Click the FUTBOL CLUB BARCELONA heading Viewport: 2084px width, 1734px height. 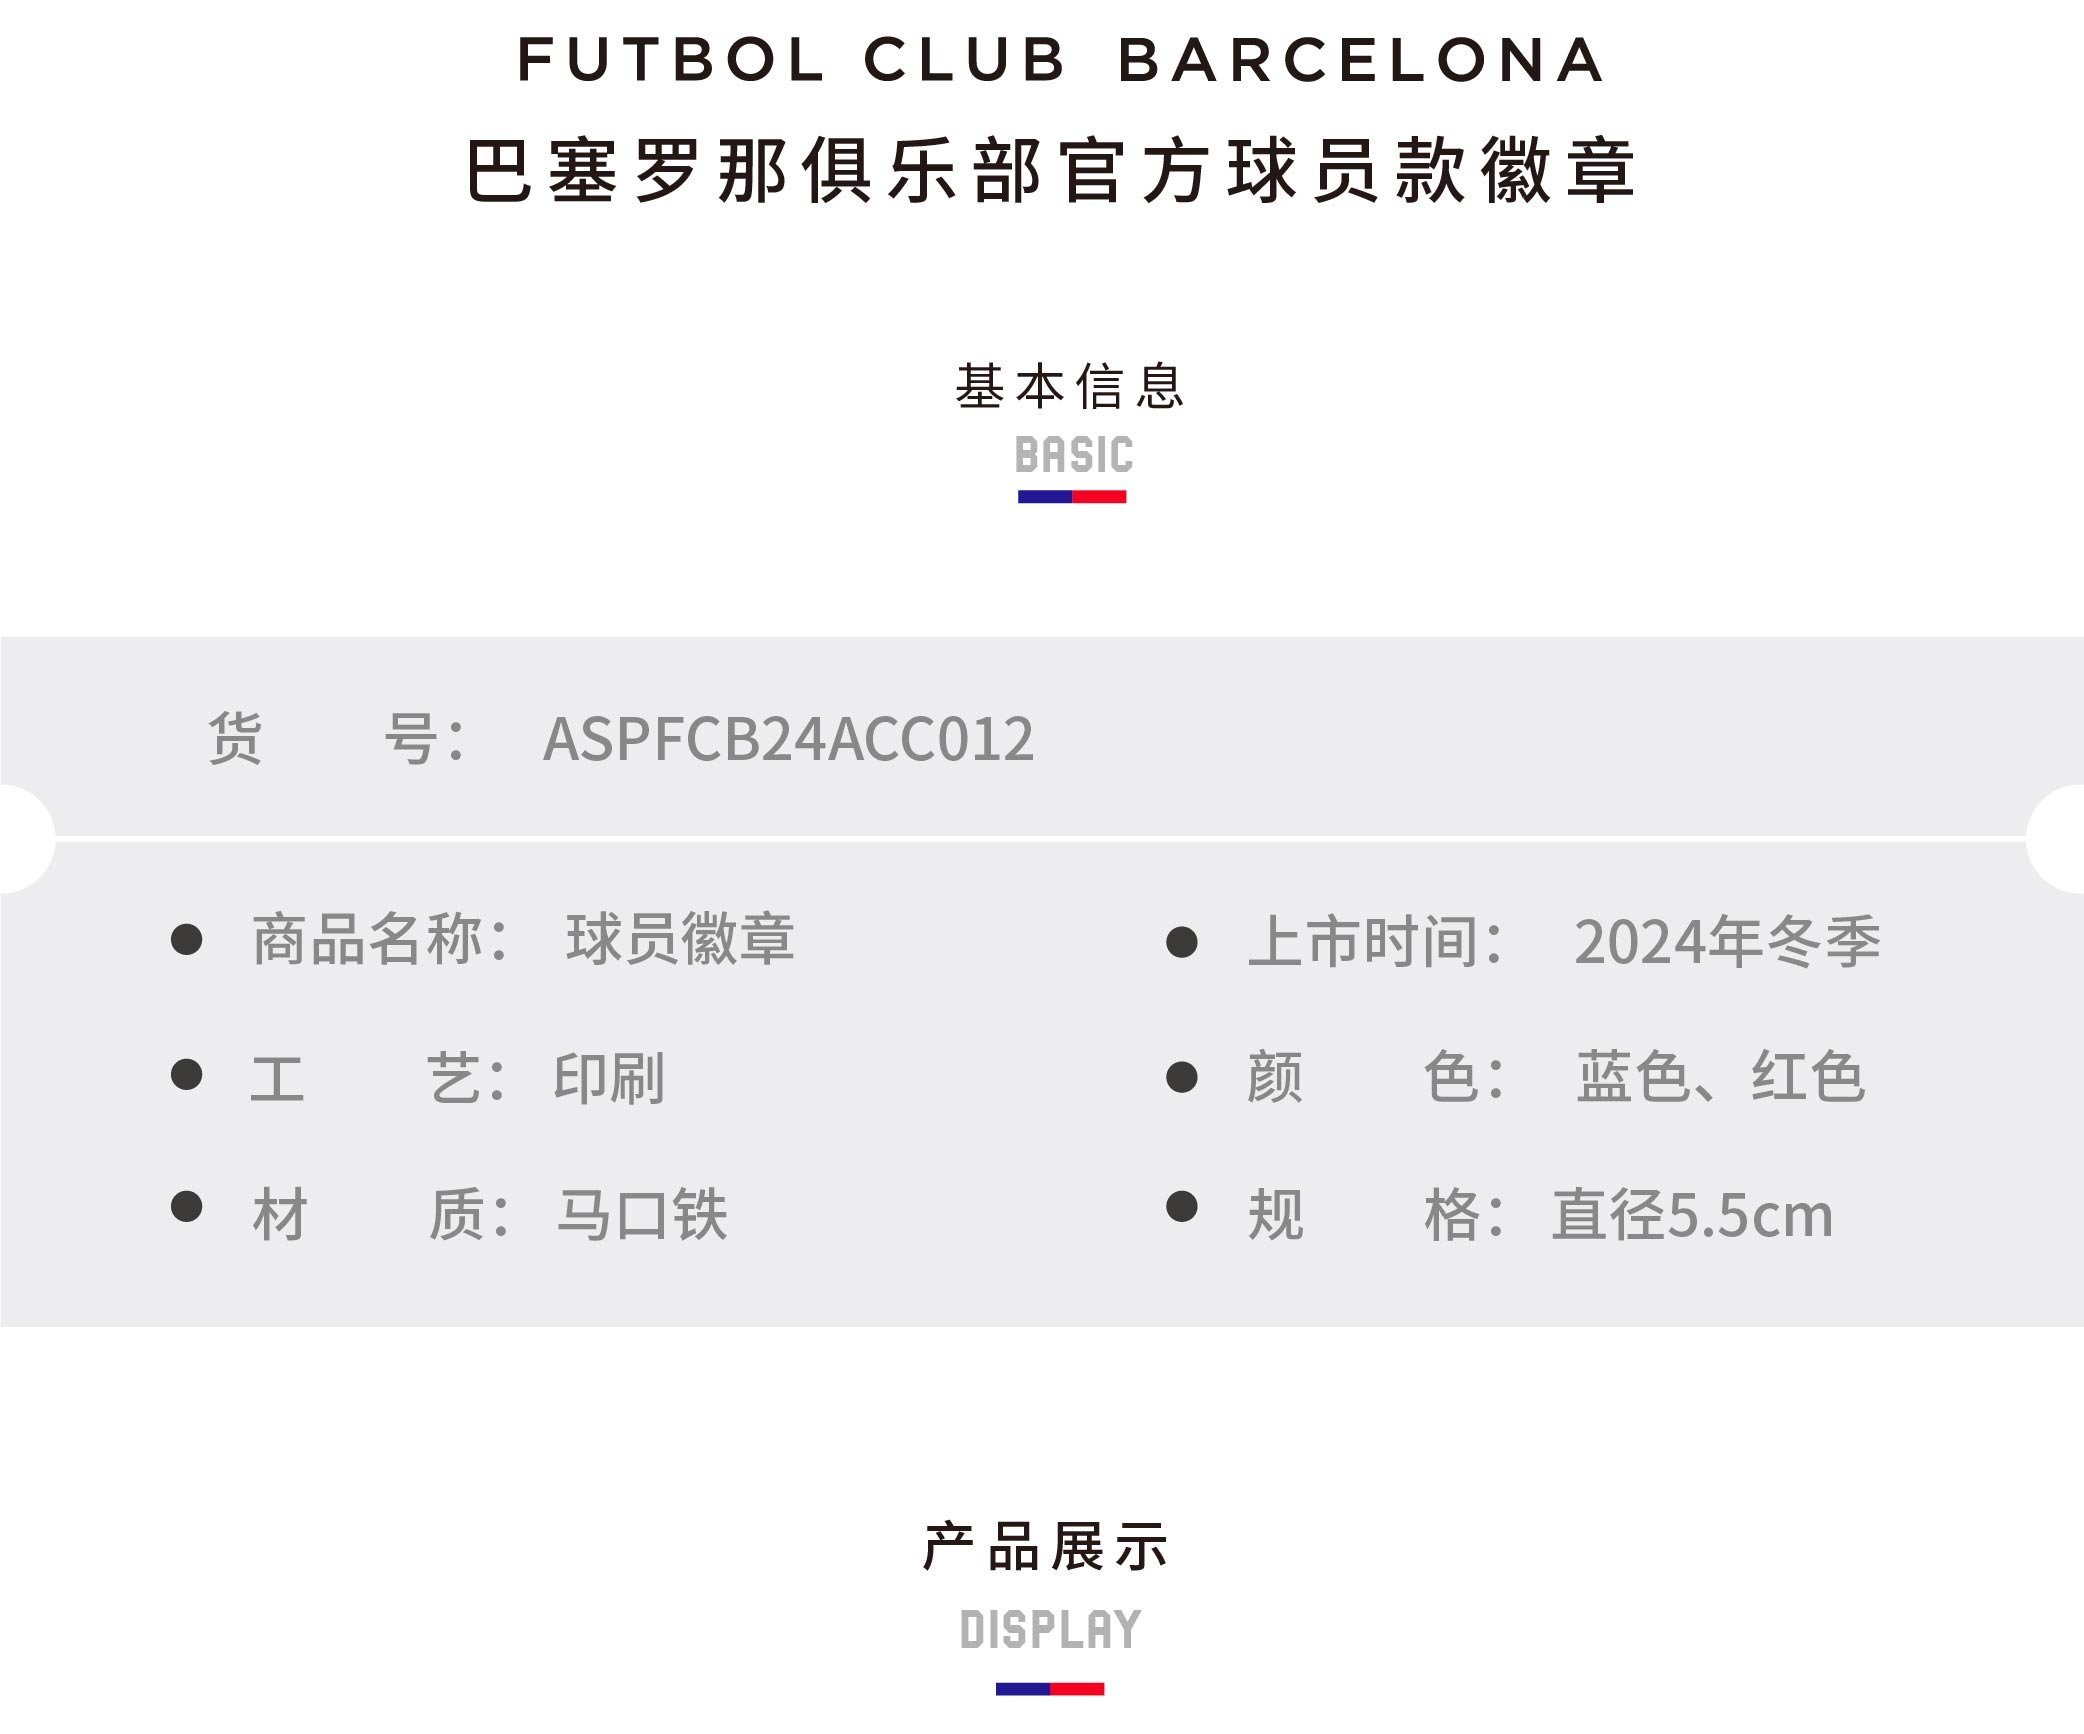(x=1061, y=60)
